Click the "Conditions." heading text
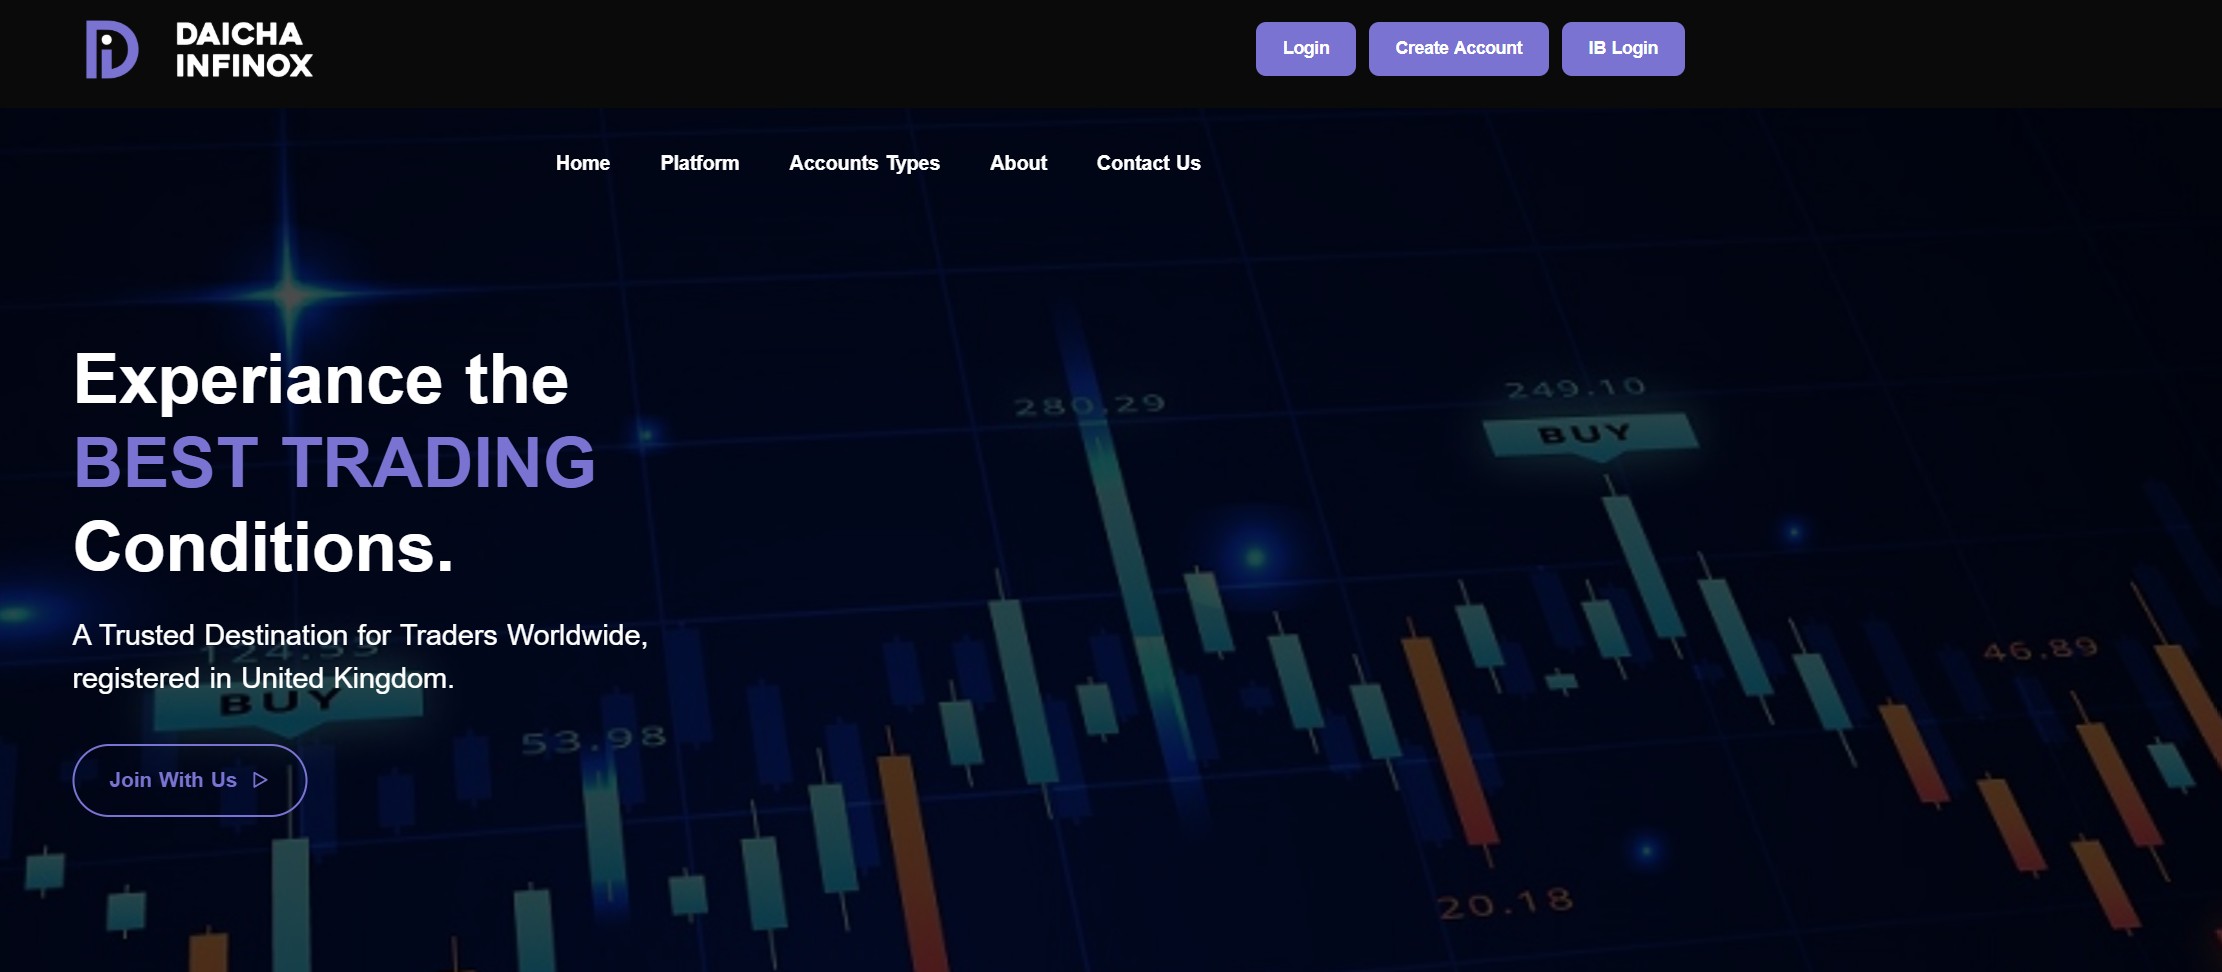This screenshot has width=2222, height=972. (x=264, y=547)
